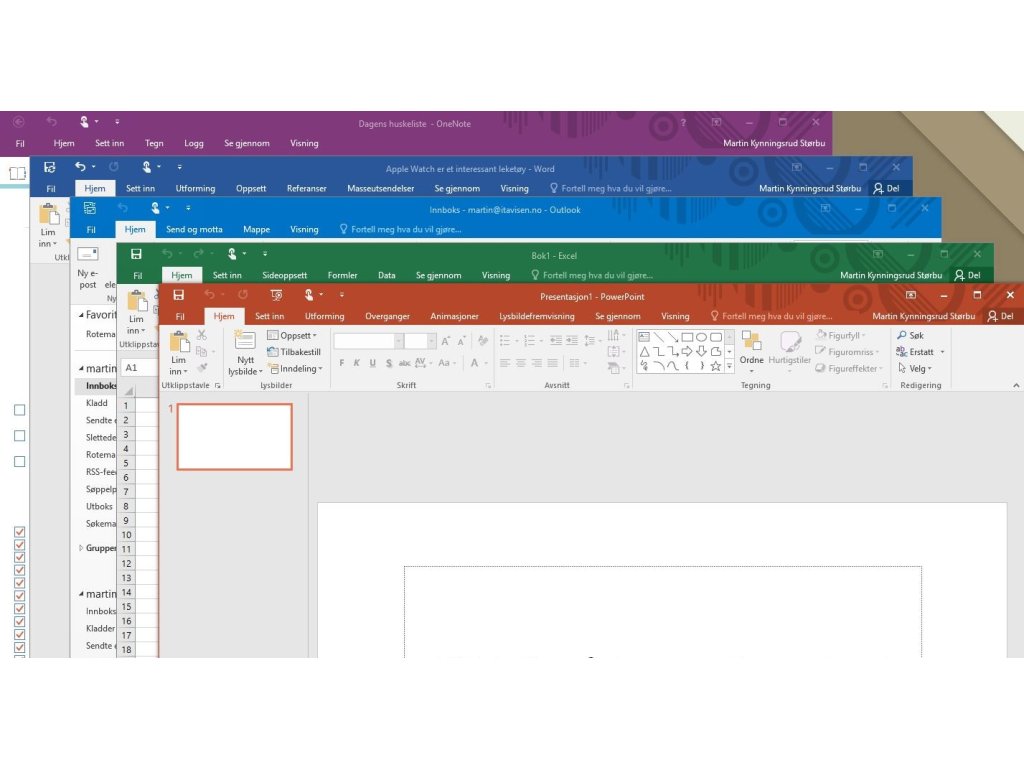Open Ny e-post new mail icon in Outlook
The image size is (1024, 768).
click(88, 254)
